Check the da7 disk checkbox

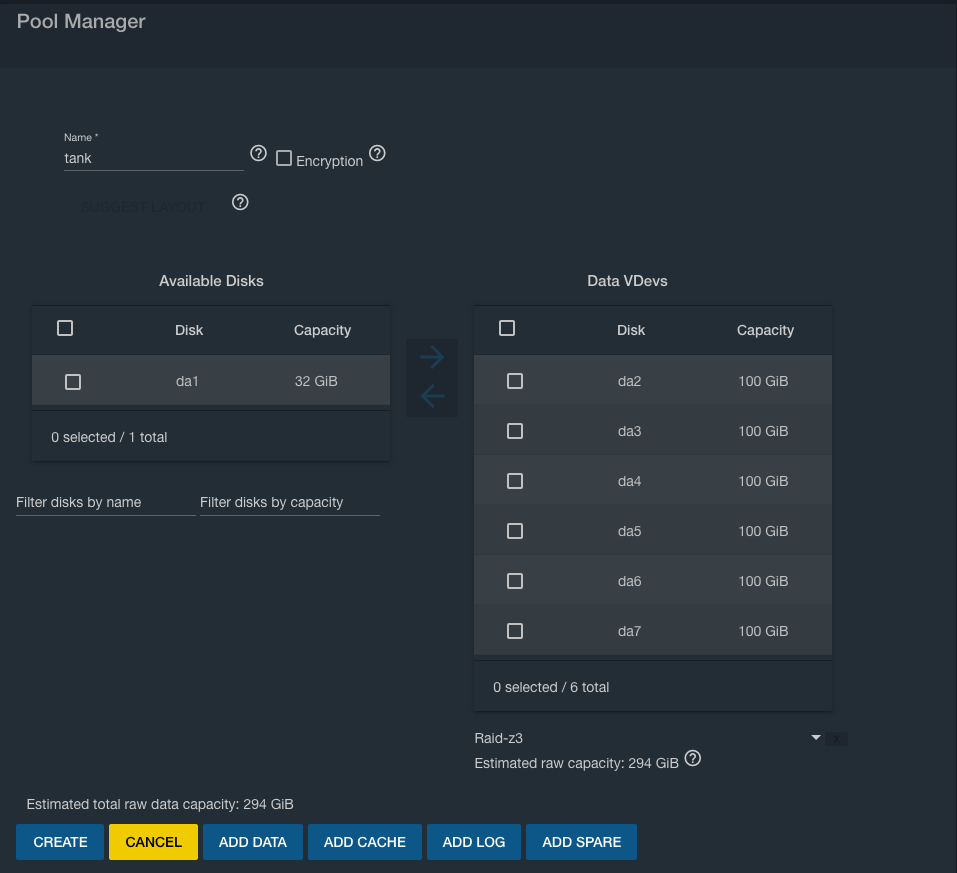click(x=515, y=631)
